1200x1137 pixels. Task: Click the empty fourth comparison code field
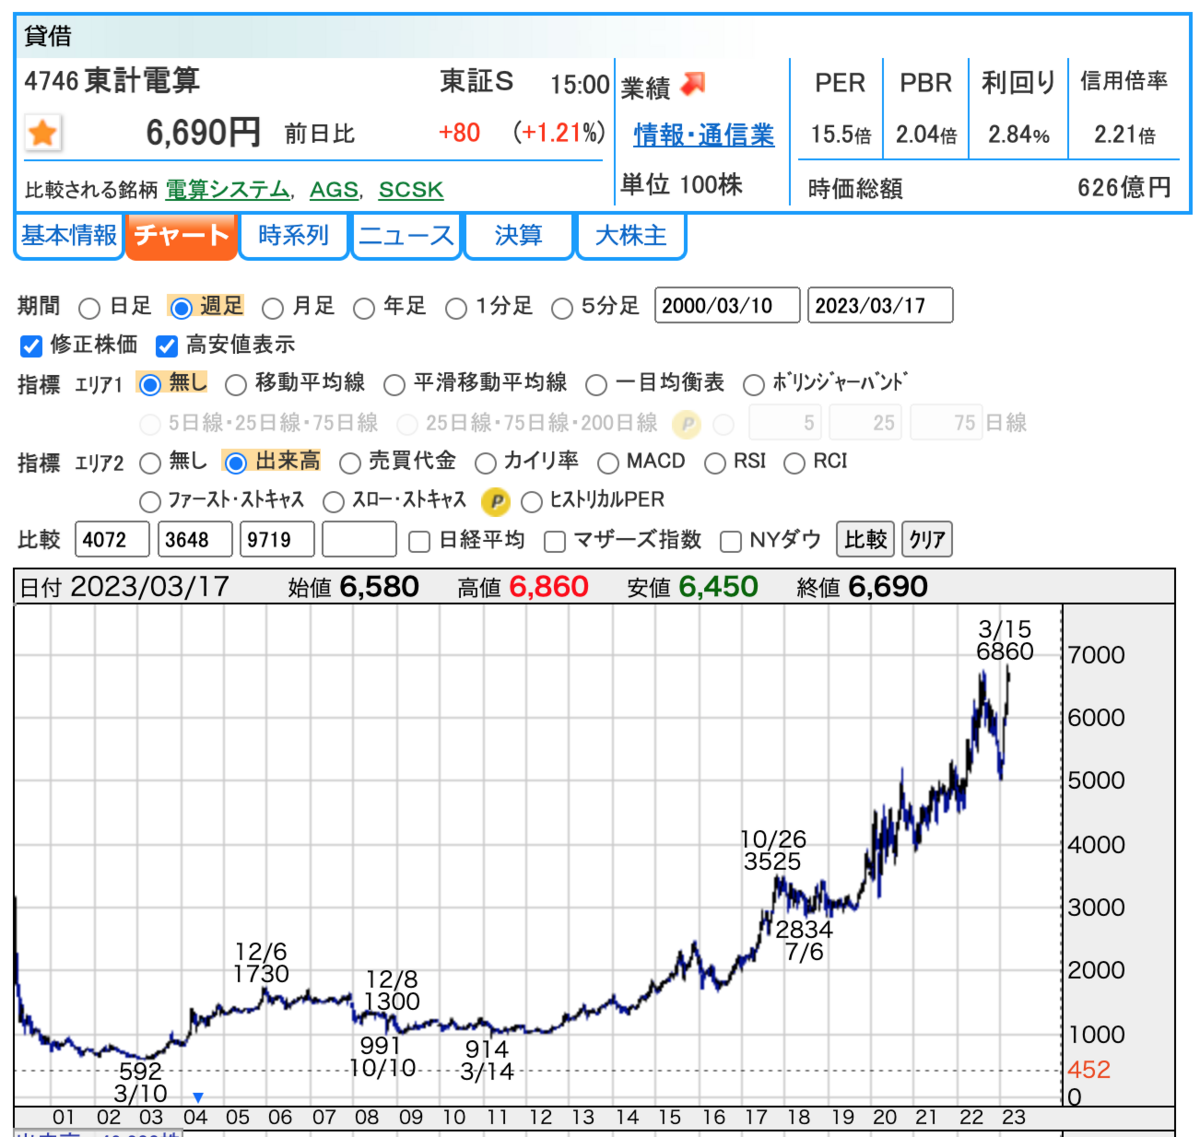(359, 540)
